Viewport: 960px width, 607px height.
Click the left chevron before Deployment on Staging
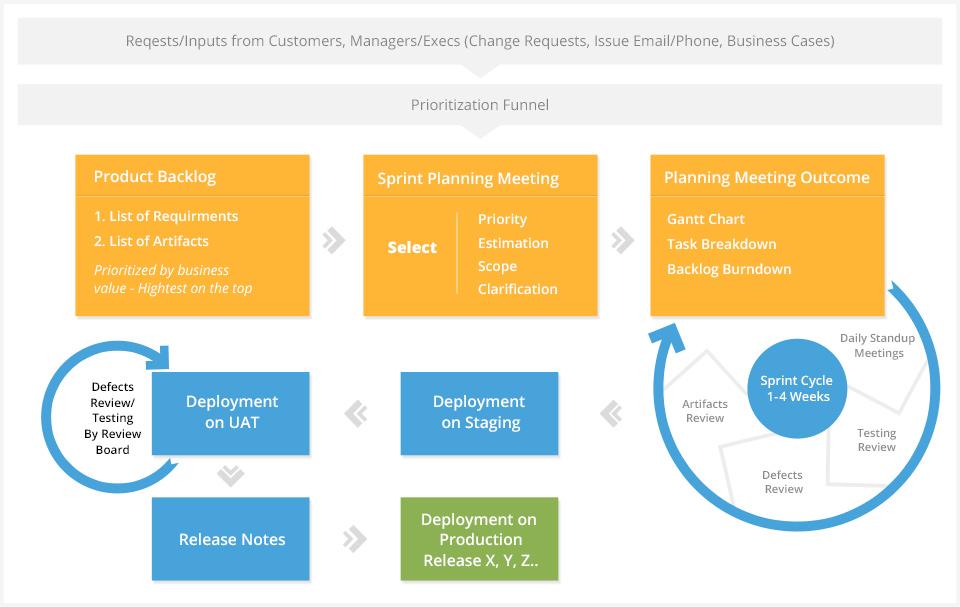click(612, 414)
